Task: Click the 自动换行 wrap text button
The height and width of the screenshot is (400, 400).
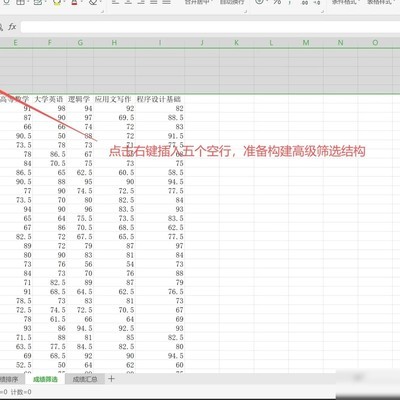Action: point(232,2)
